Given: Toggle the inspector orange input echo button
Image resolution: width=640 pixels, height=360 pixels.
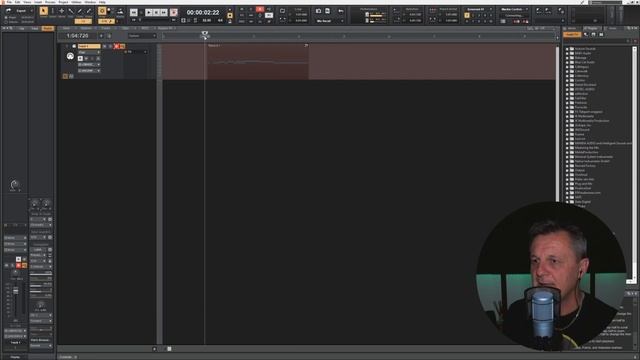Looking at the screenshot, I should coord(24,265).
